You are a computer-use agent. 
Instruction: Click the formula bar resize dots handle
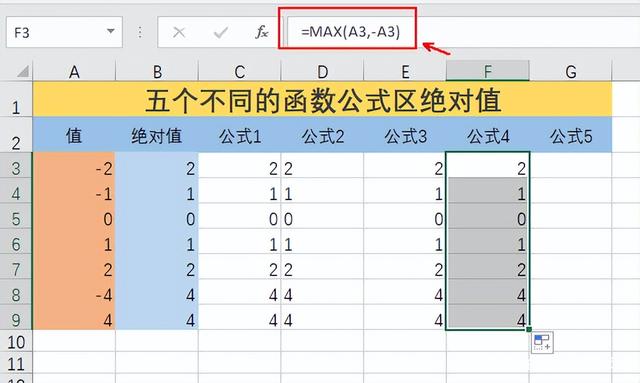140,32
